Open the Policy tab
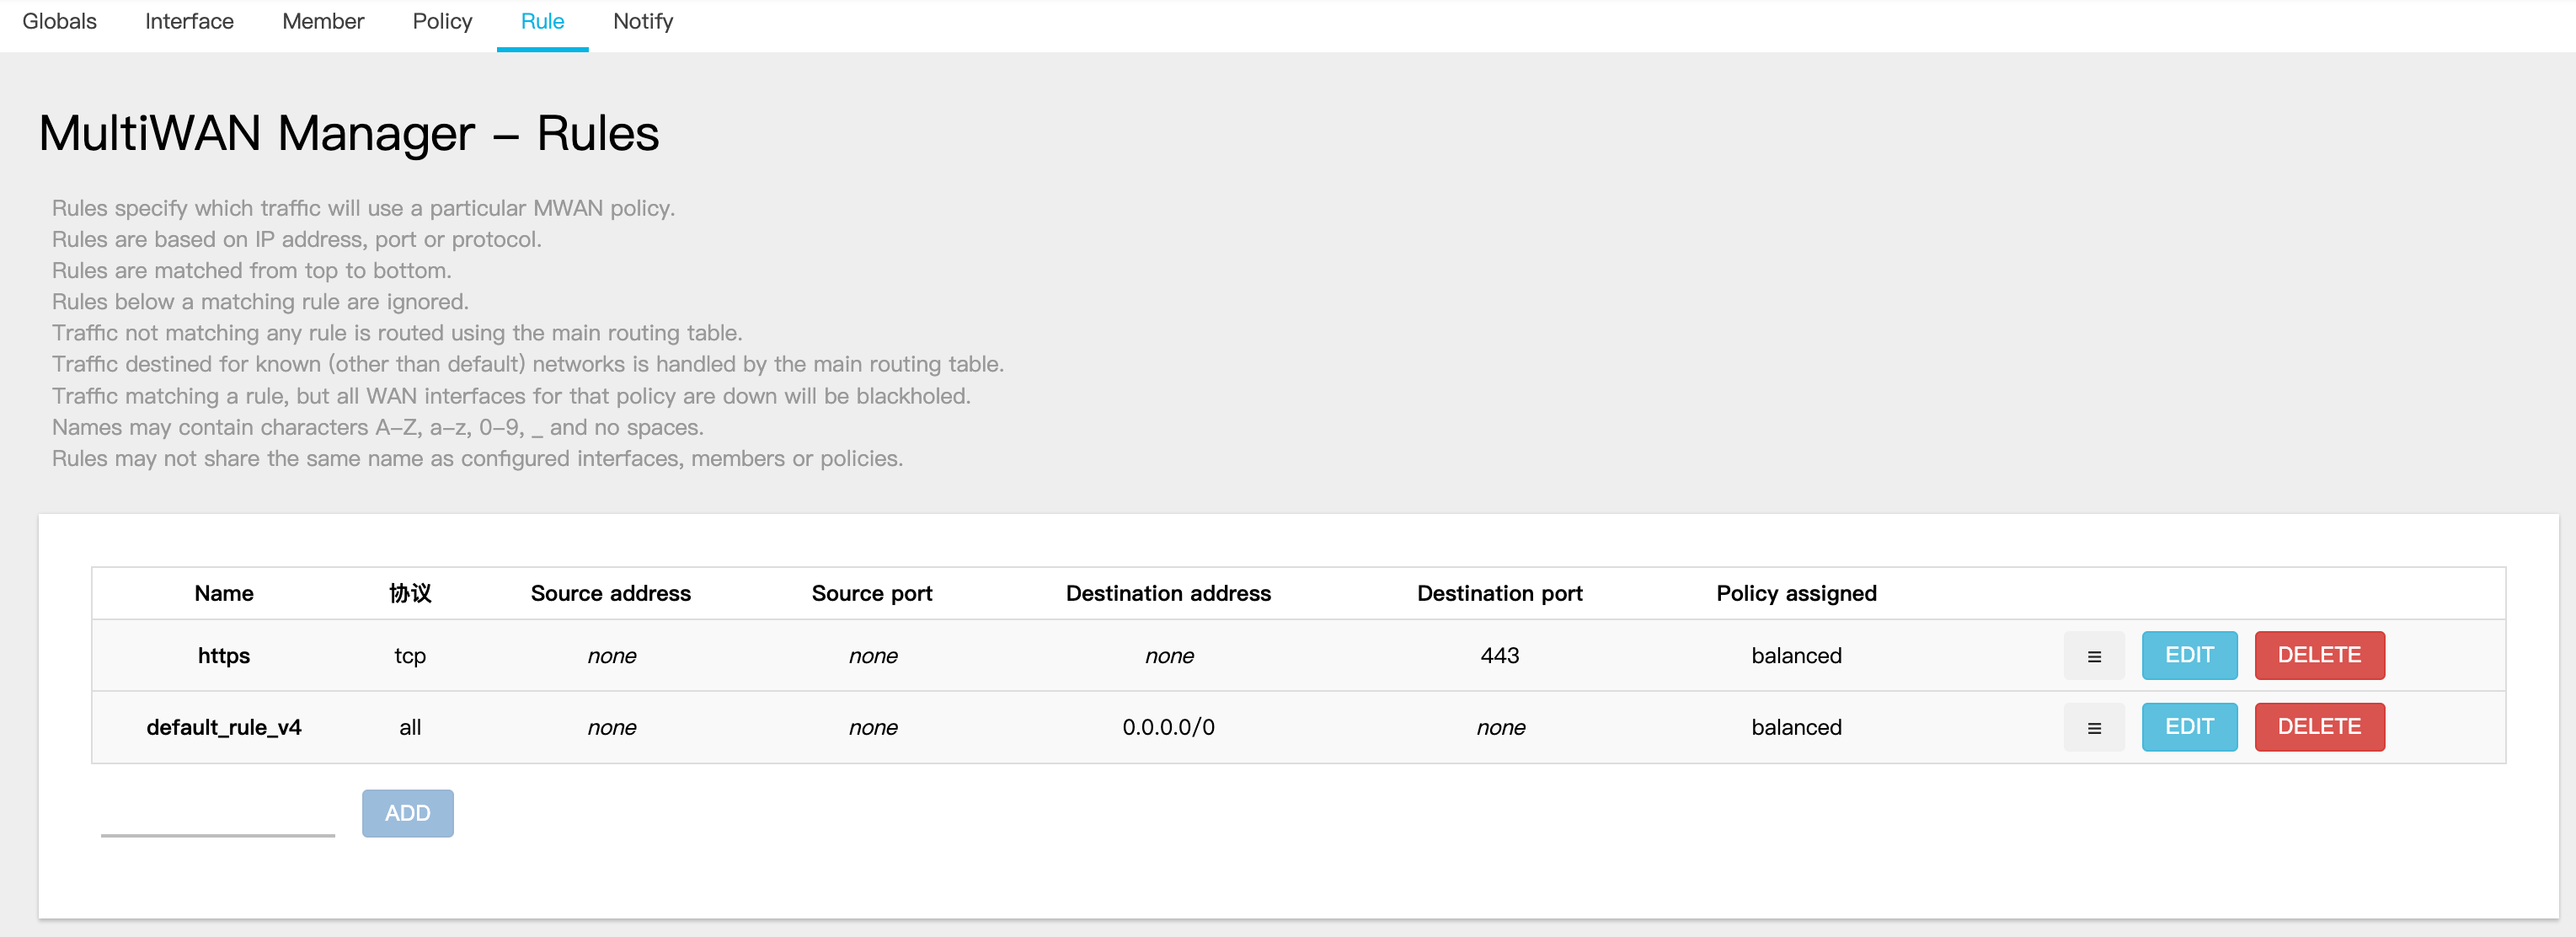The width and height of the screenshot is (2576, 937). coord(442,22)
